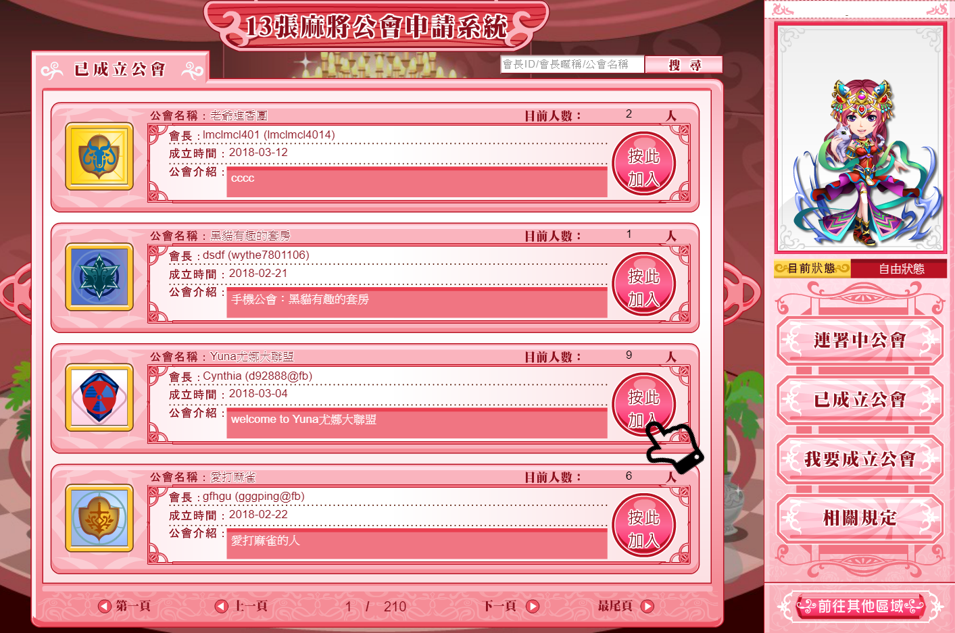Select the golden cross guild emblem

pyautogui.click(x=99, y=518)
